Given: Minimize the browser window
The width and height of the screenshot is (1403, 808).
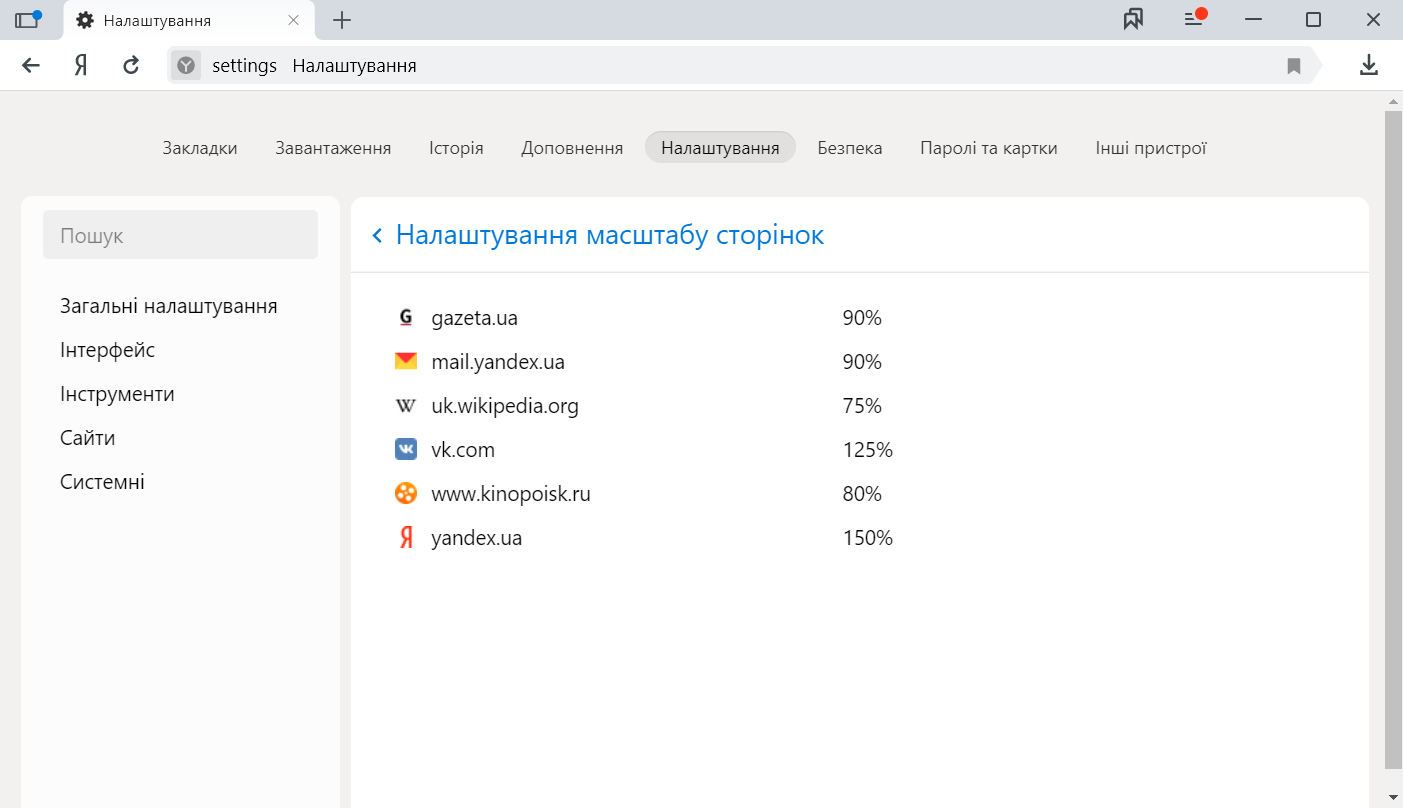Looking at the screenshot, I should [x=1254, y=20].
